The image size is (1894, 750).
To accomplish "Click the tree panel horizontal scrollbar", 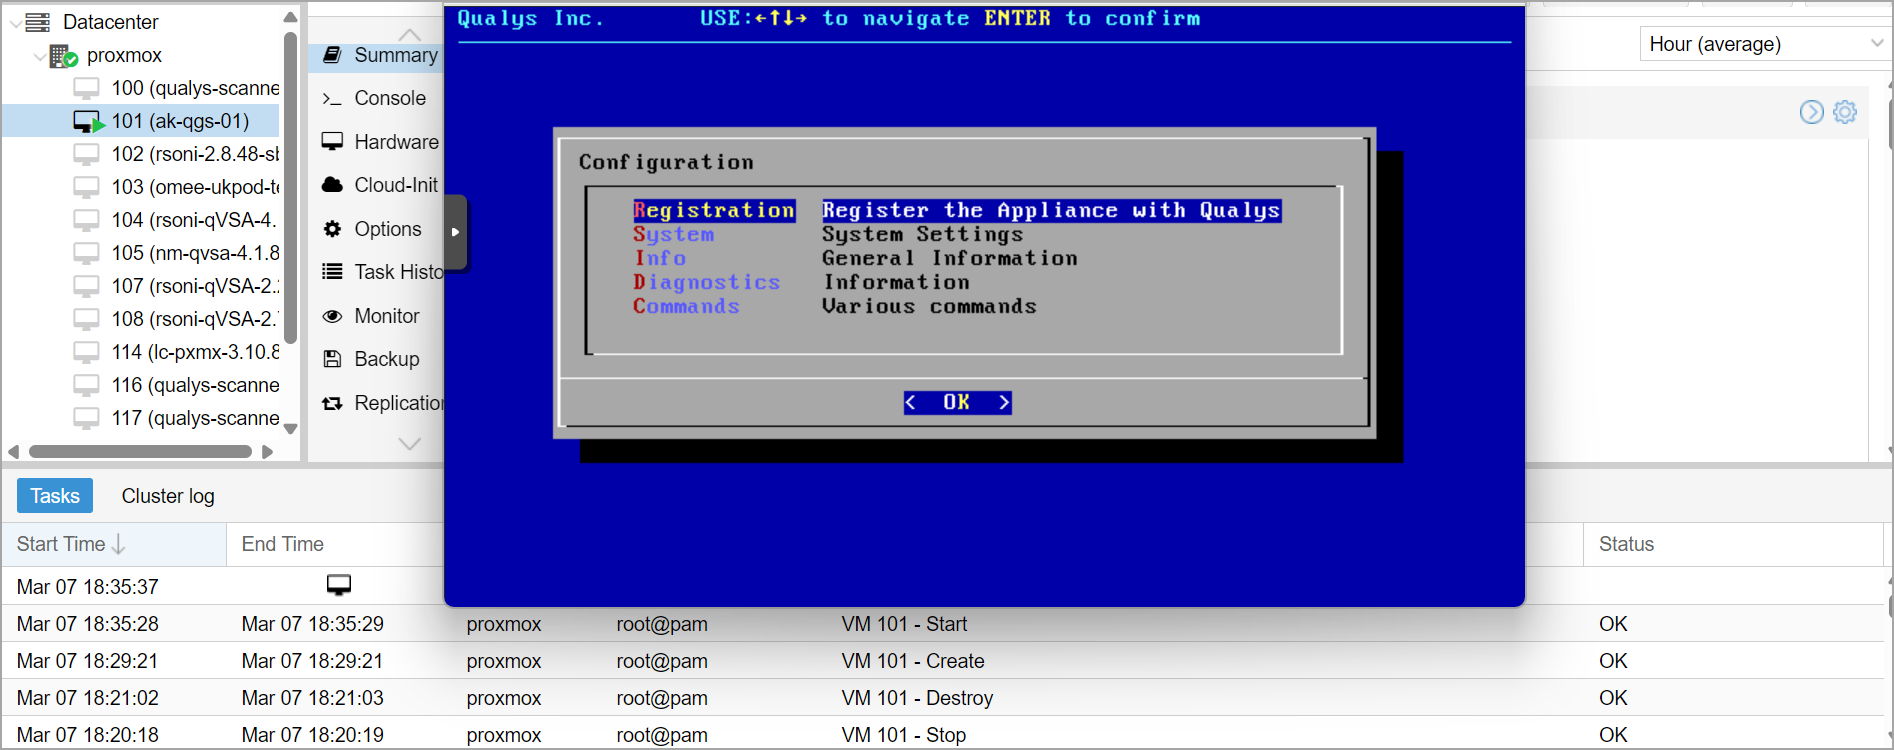I will coord(140,452).
